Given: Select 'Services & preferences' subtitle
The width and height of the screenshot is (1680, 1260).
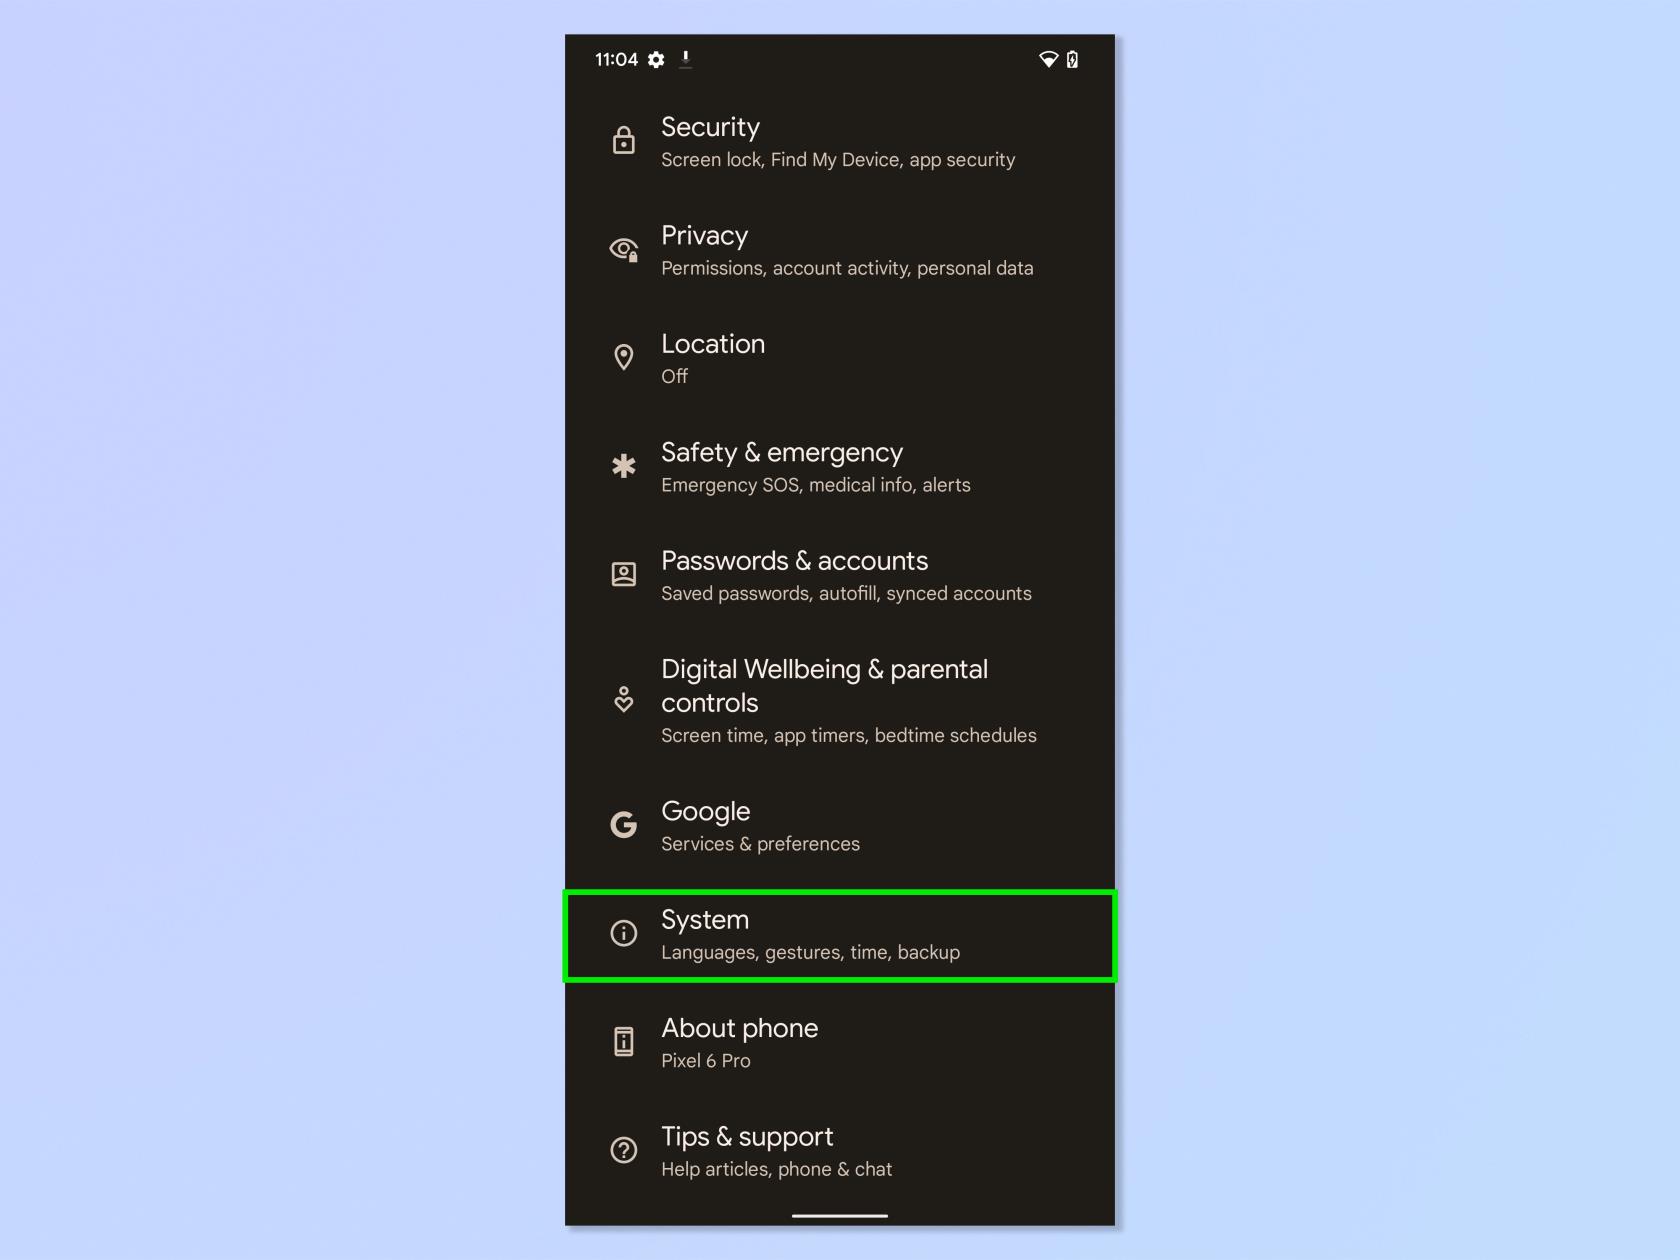Looking at the screenshot, I should pos(760,844).
